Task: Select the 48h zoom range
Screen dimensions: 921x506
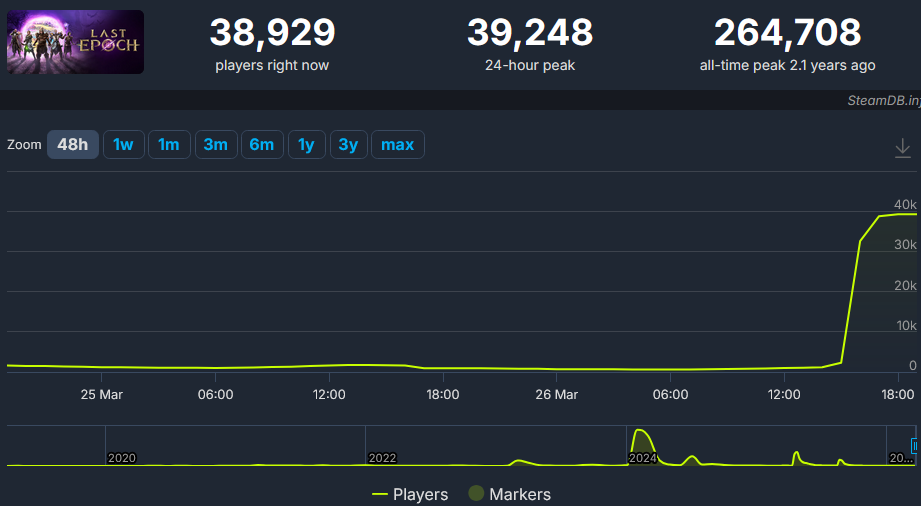Action: coord(73,145)
